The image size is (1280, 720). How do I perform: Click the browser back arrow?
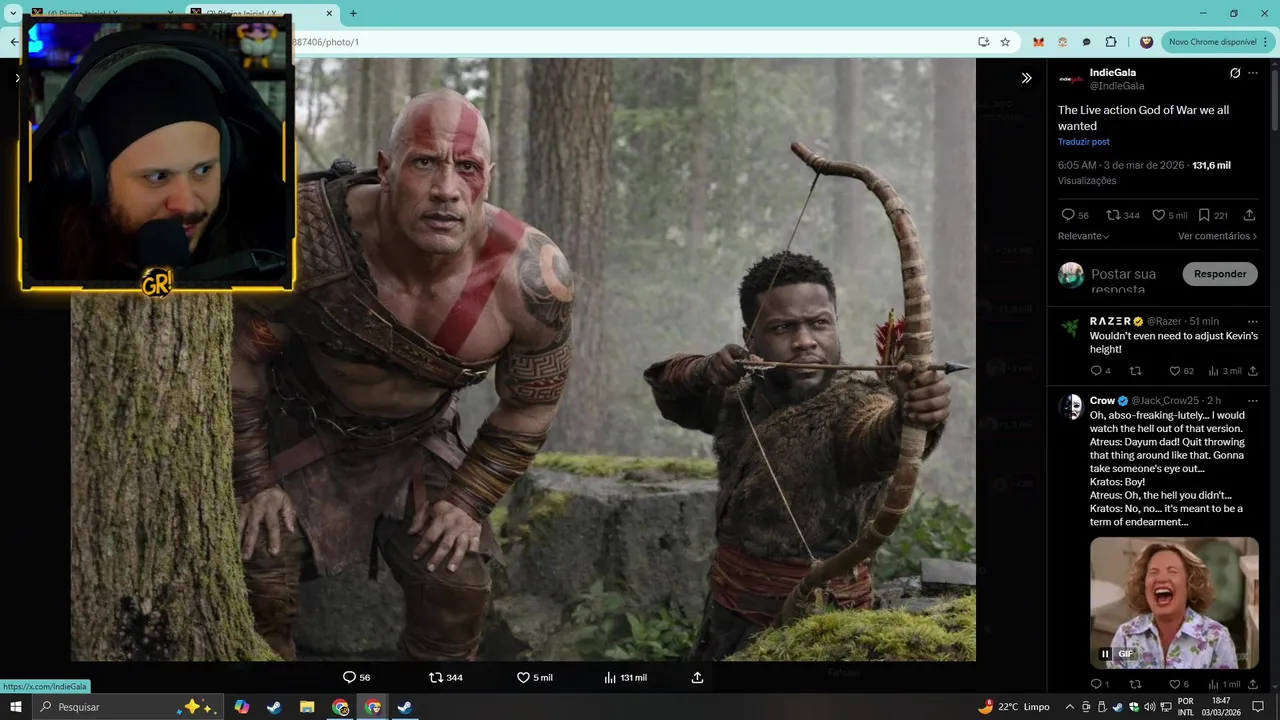coord(14,42)
